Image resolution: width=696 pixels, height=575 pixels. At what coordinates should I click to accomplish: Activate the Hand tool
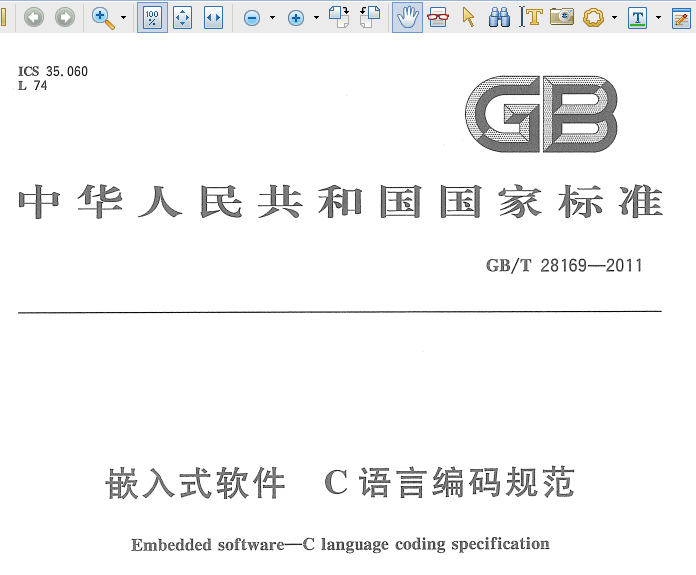407,17
